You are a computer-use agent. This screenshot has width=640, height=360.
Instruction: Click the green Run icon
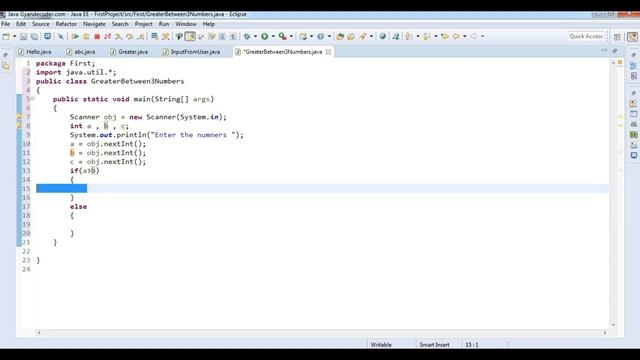(264, 36)
